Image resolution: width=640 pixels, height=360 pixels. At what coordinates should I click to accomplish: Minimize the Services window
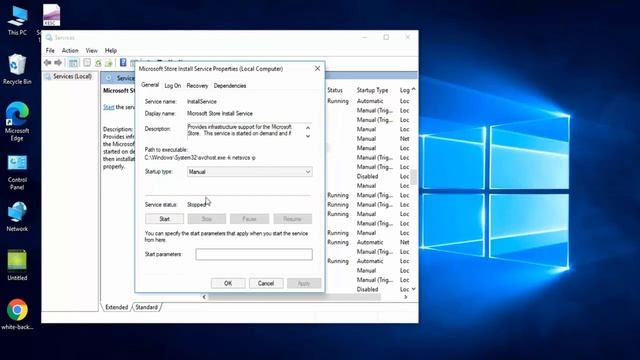pos(365,37)
